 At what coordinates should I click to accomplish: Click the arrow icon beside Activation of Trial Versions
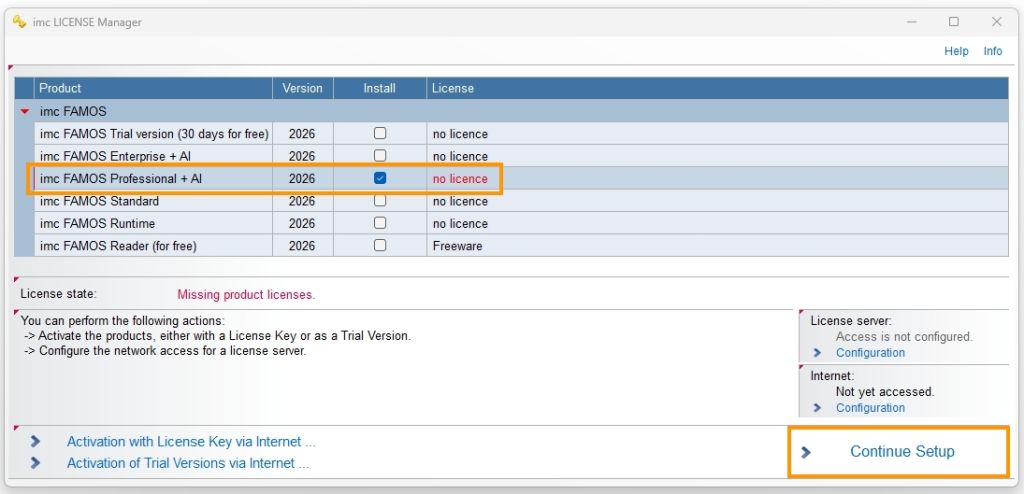(35, 463)
